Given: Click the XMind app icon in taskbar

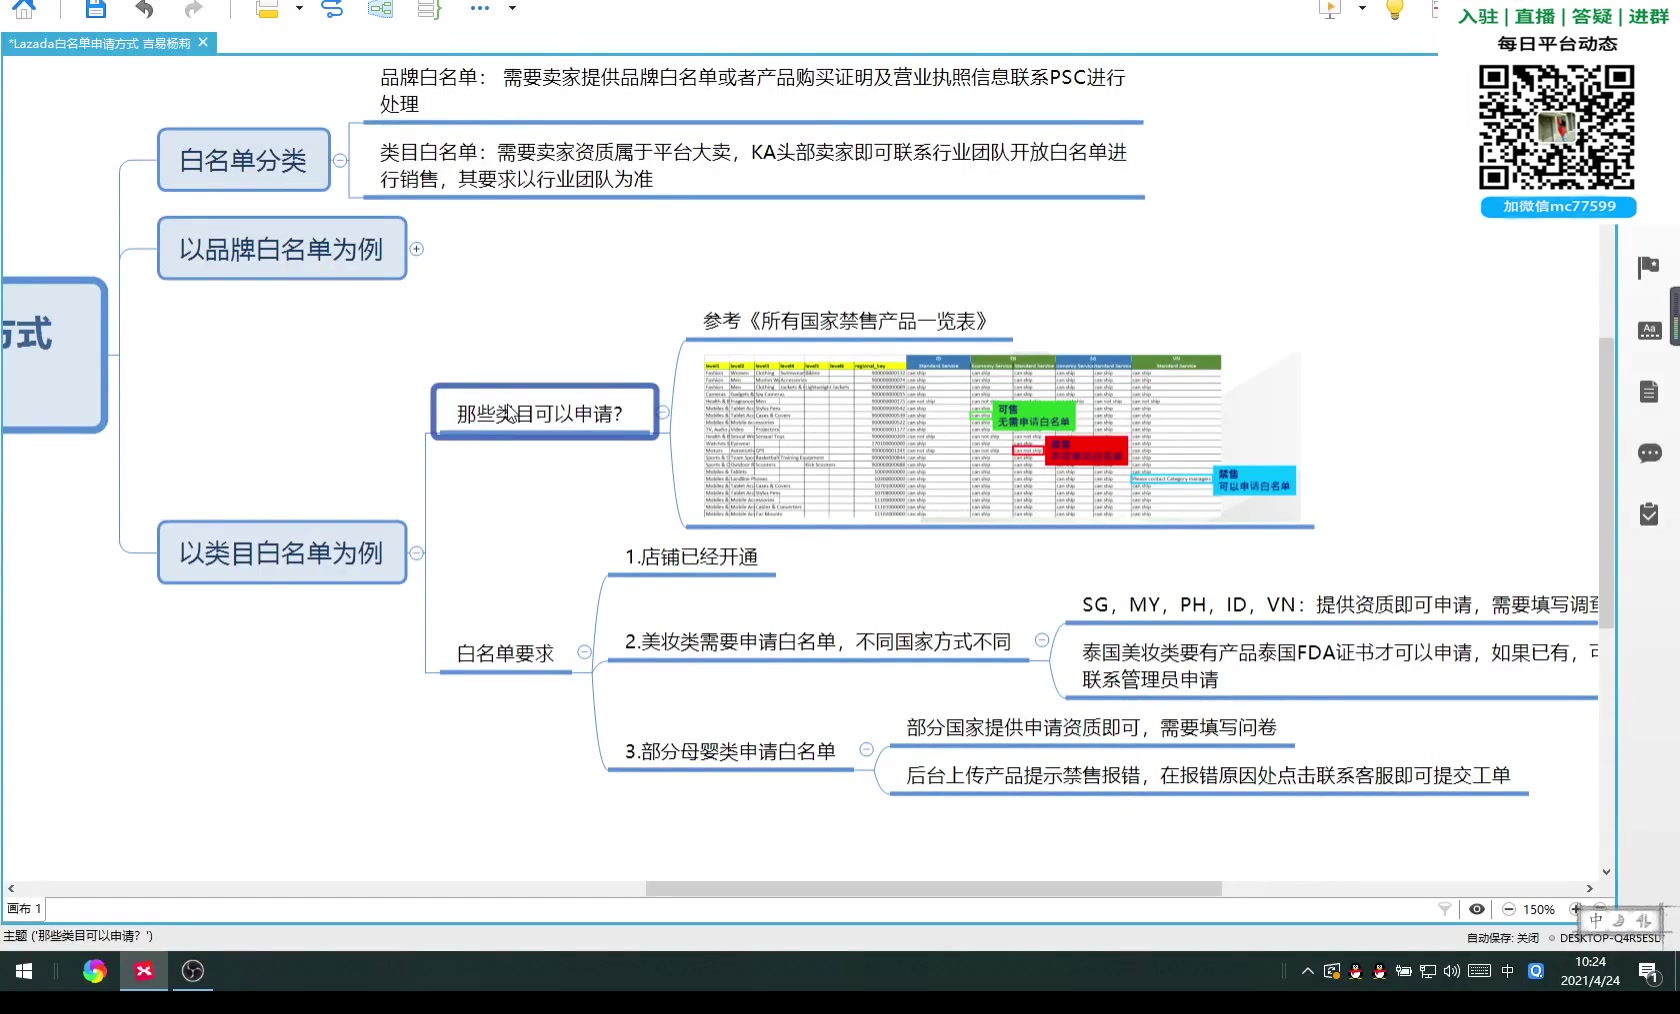Looking at the screenshot, I should tap(144, 971).
